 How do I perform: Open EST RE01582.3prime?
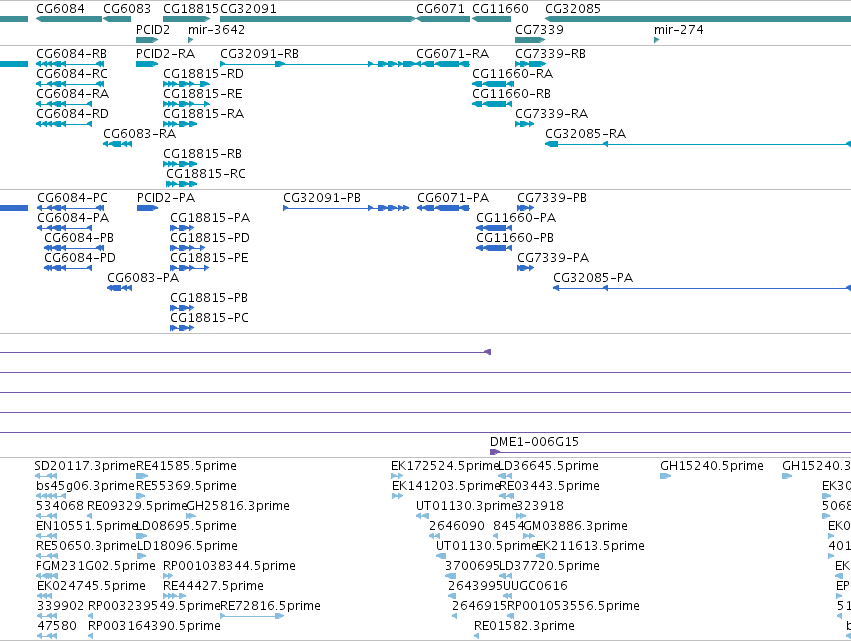524,626
